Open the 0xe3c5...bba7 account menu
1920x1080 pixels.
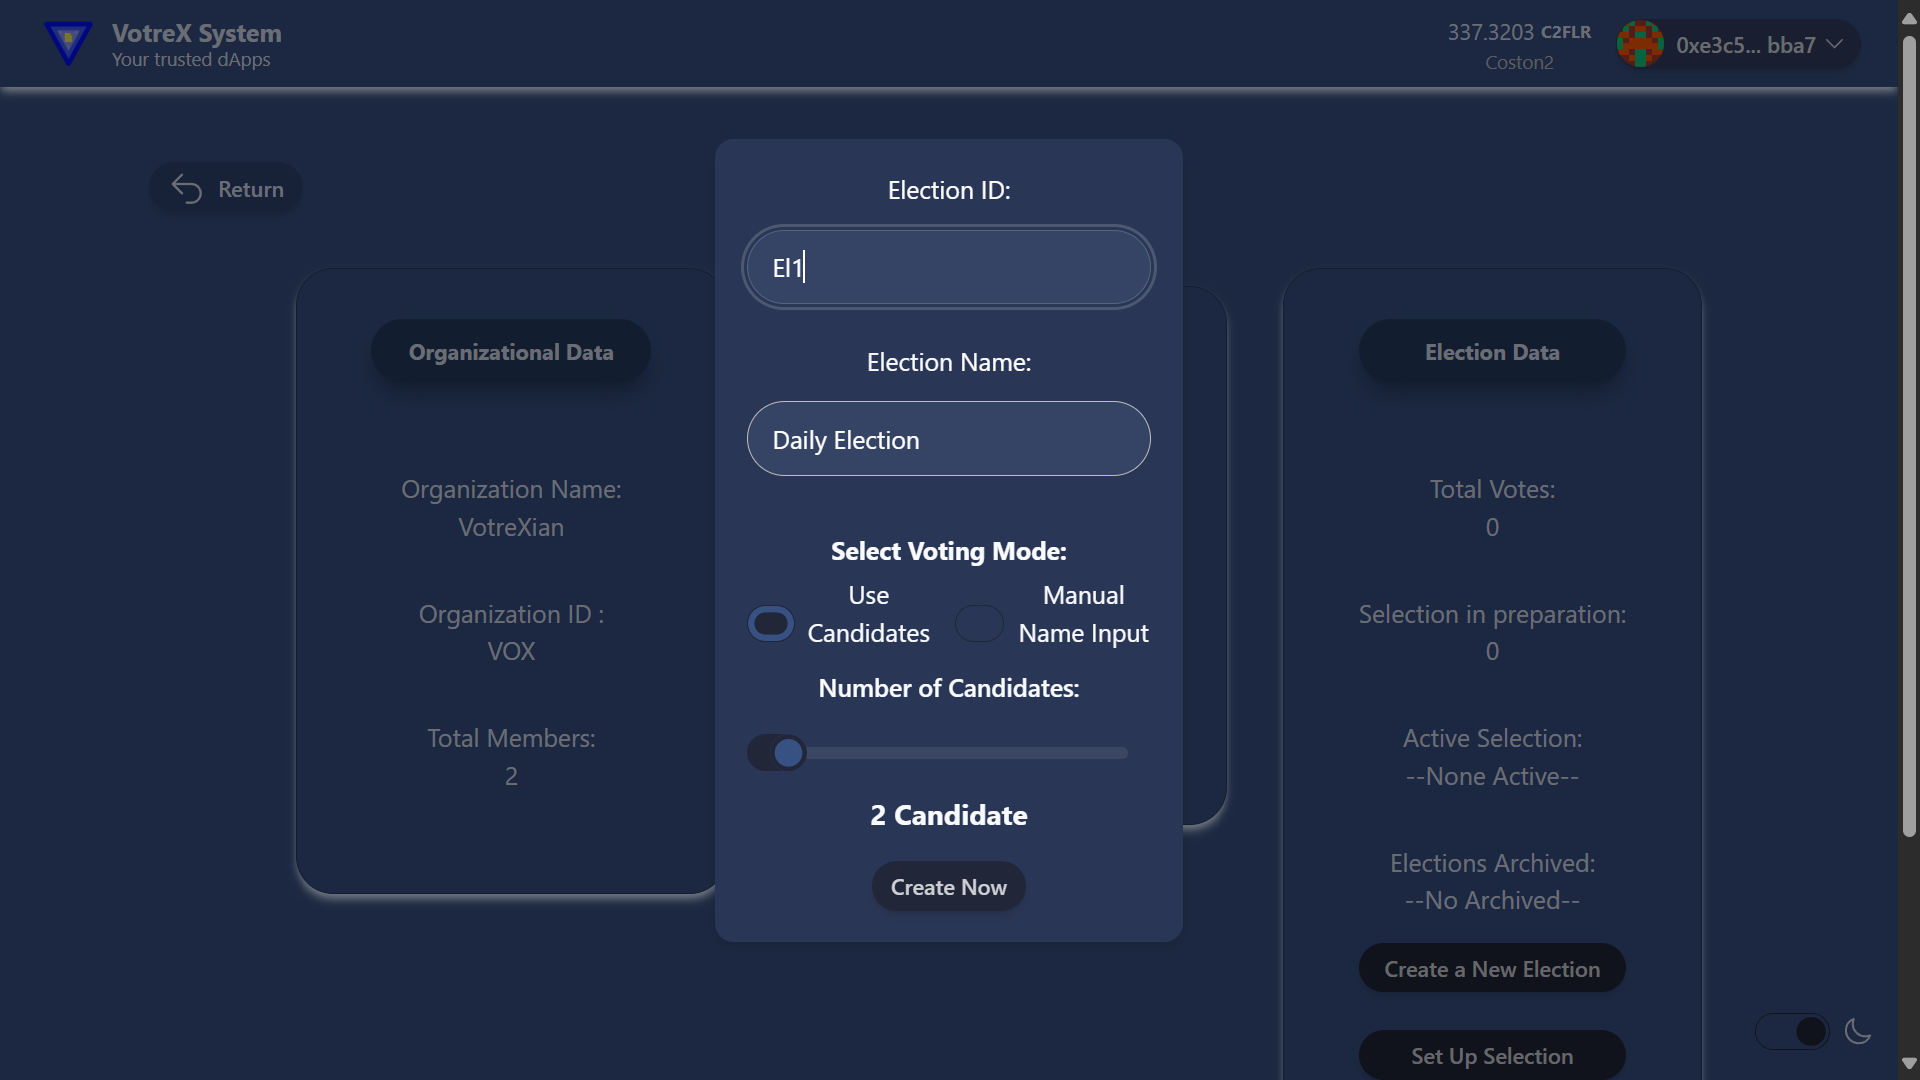(1745, 45)
